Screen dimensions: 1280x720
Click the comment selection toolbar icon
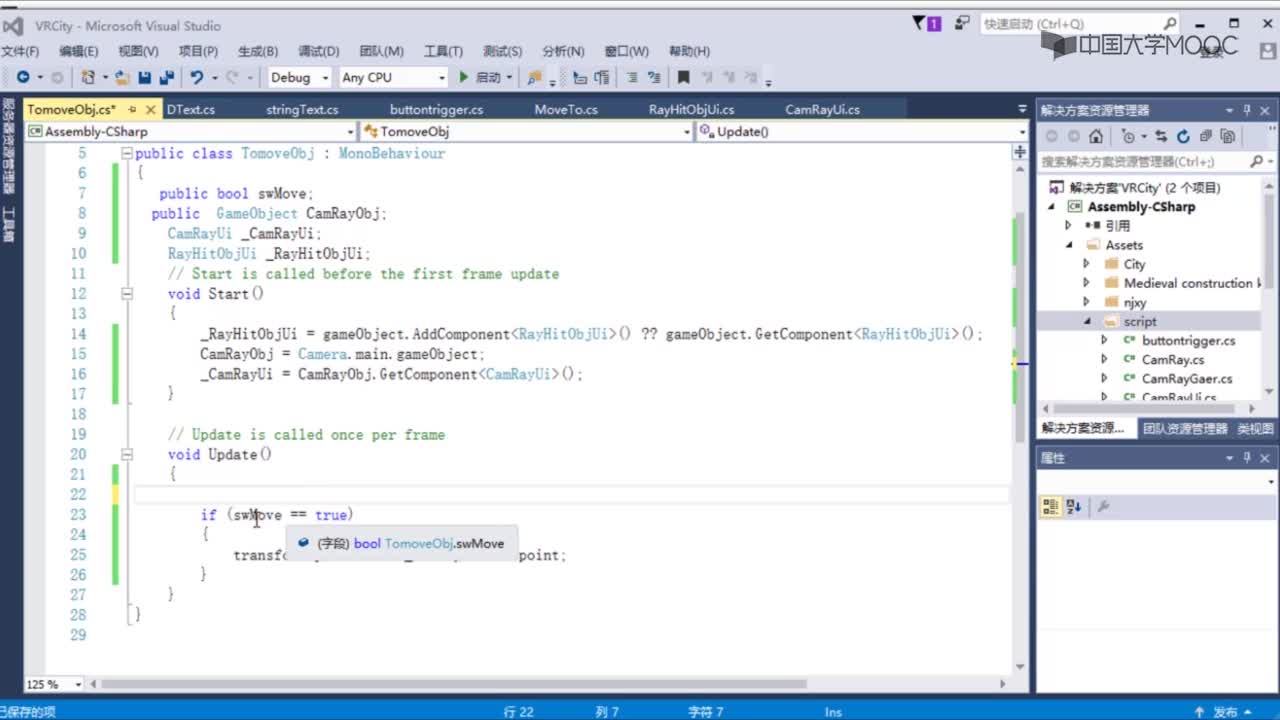click(x=632, y=77)
